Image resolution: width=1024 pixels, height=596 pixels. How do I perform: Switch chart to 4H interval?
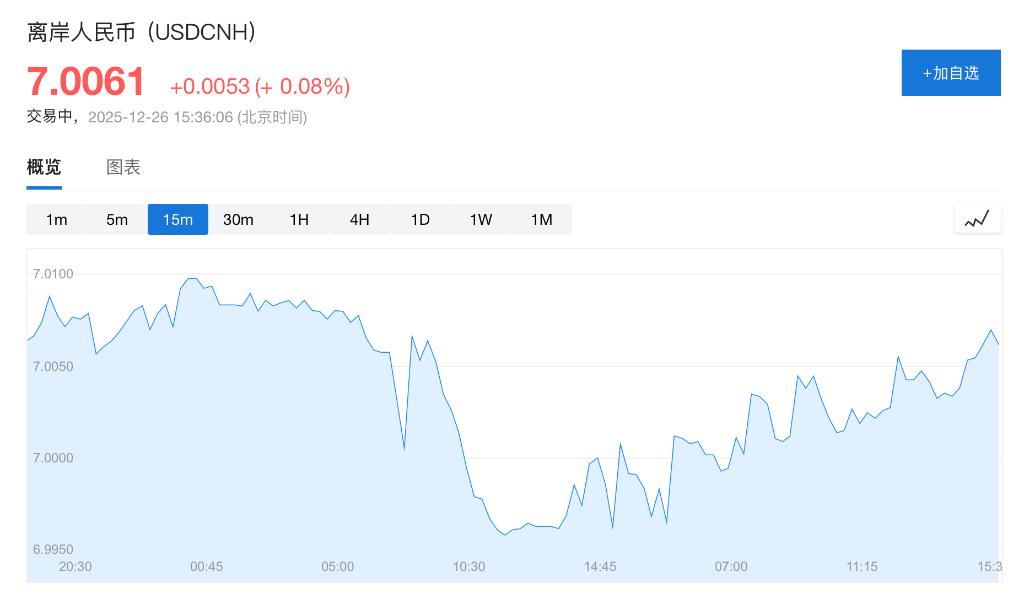[x=360, y=219]
